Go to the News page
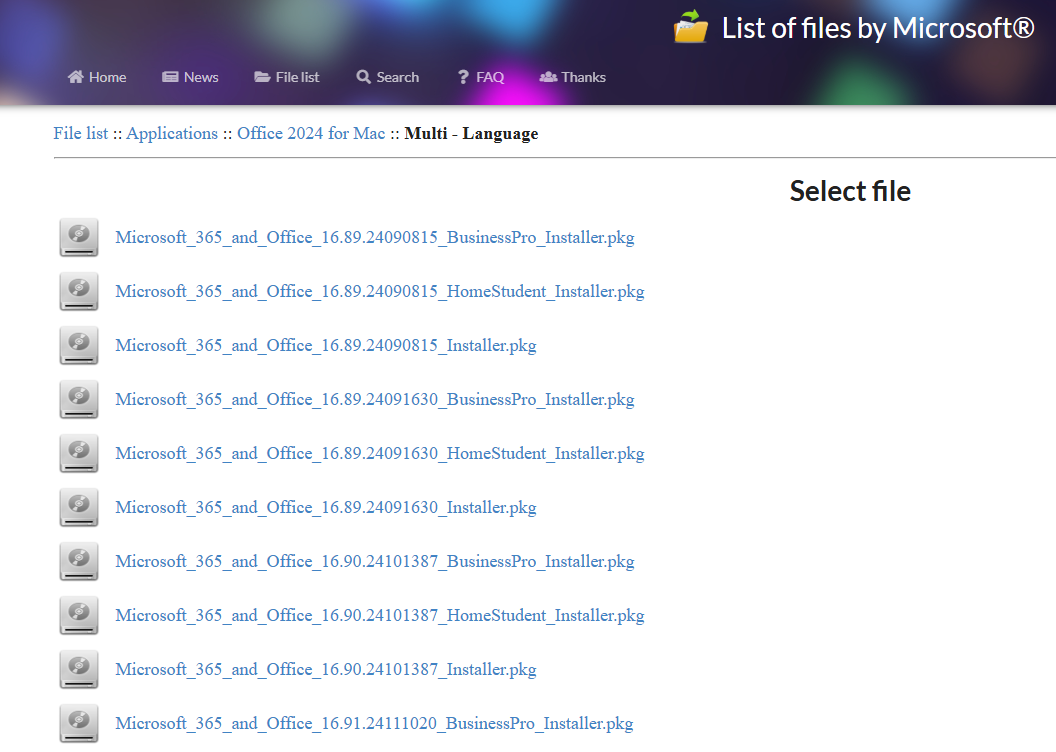 190,77
